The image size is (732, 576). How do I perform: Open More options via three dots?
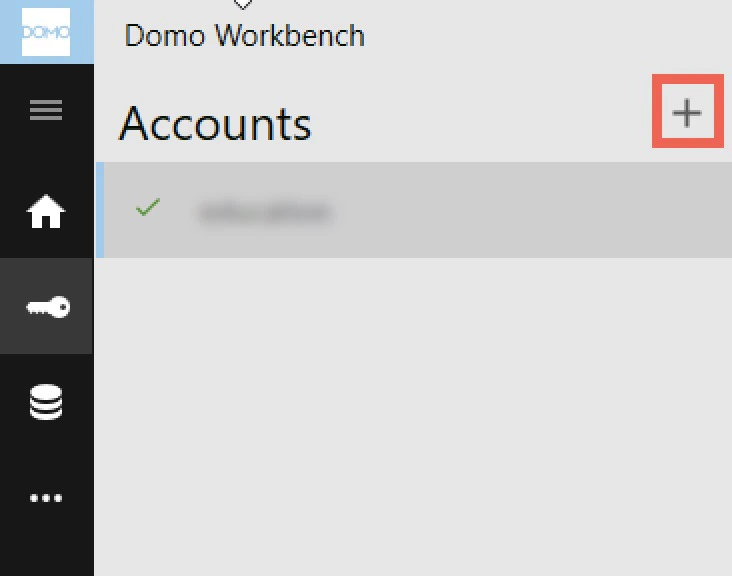pyautogui.click(x=46, y=498)
